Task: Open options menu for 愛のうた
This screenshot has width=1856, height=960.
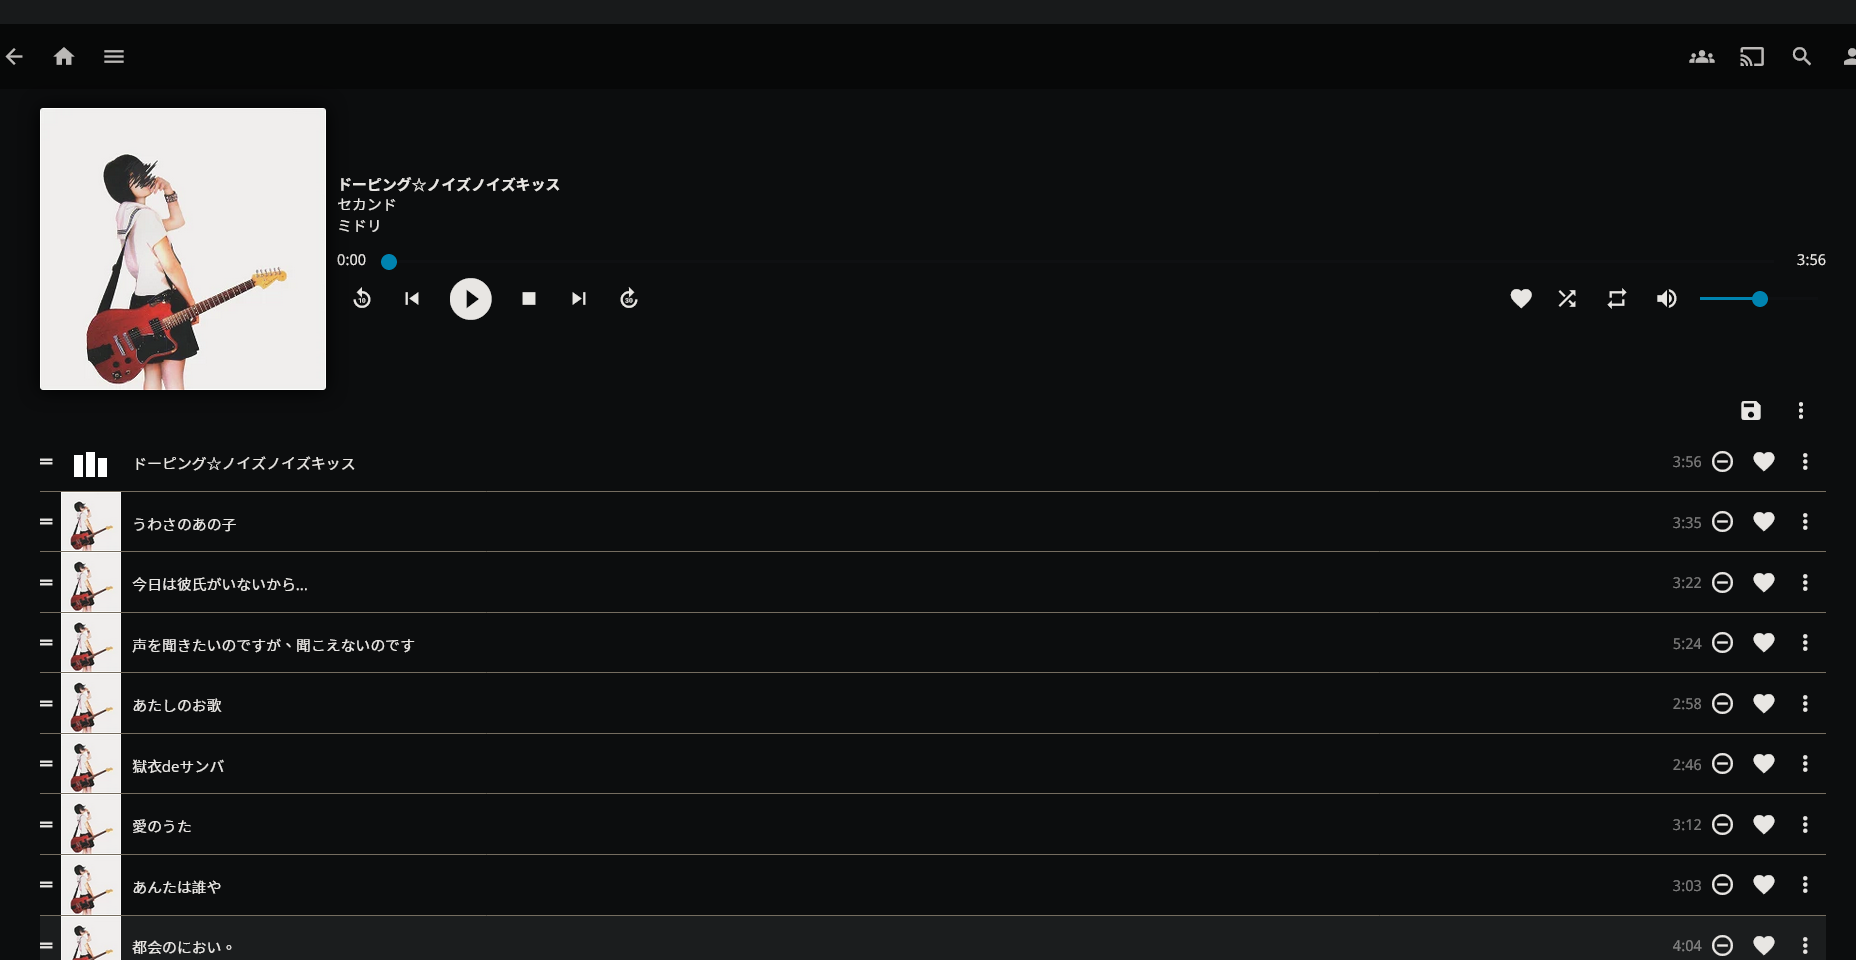Action: point(1805,825)
